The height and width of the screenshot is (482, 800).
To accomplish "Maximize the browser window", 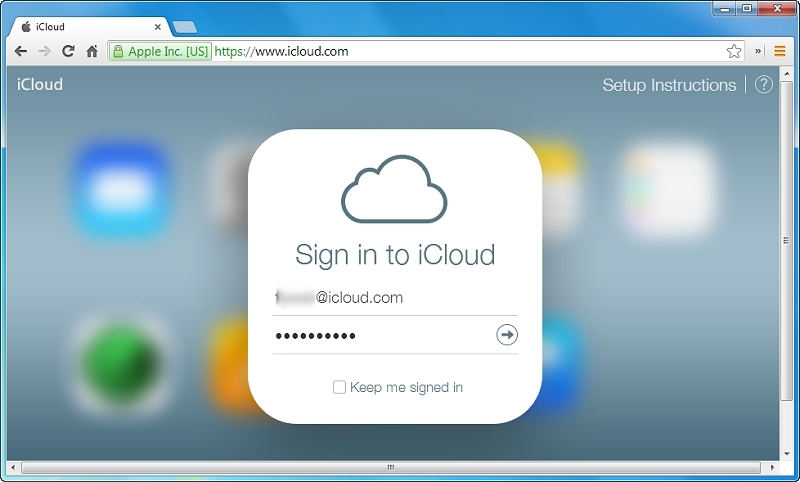I will pyautogui.click(x=747, y=9).
